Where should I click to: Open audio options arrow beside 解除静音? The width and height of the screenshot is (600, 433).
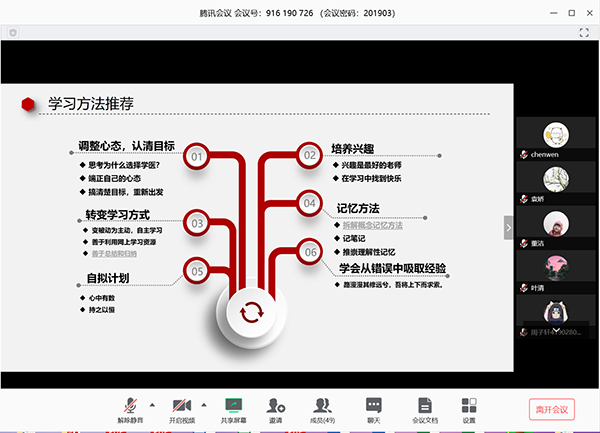coord(152,405)
